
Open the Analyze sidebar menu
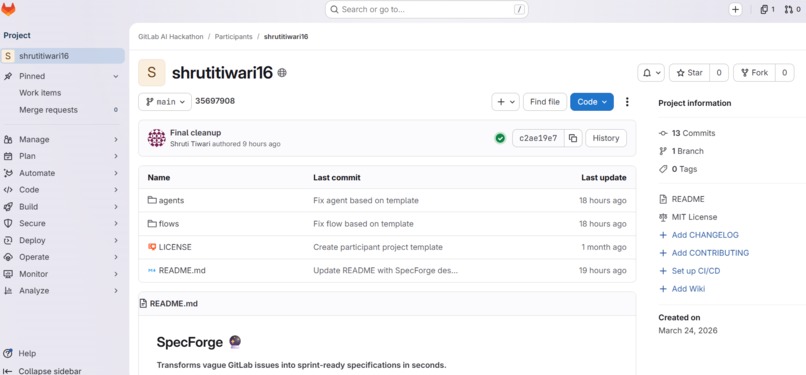click(x=63, y=291)
